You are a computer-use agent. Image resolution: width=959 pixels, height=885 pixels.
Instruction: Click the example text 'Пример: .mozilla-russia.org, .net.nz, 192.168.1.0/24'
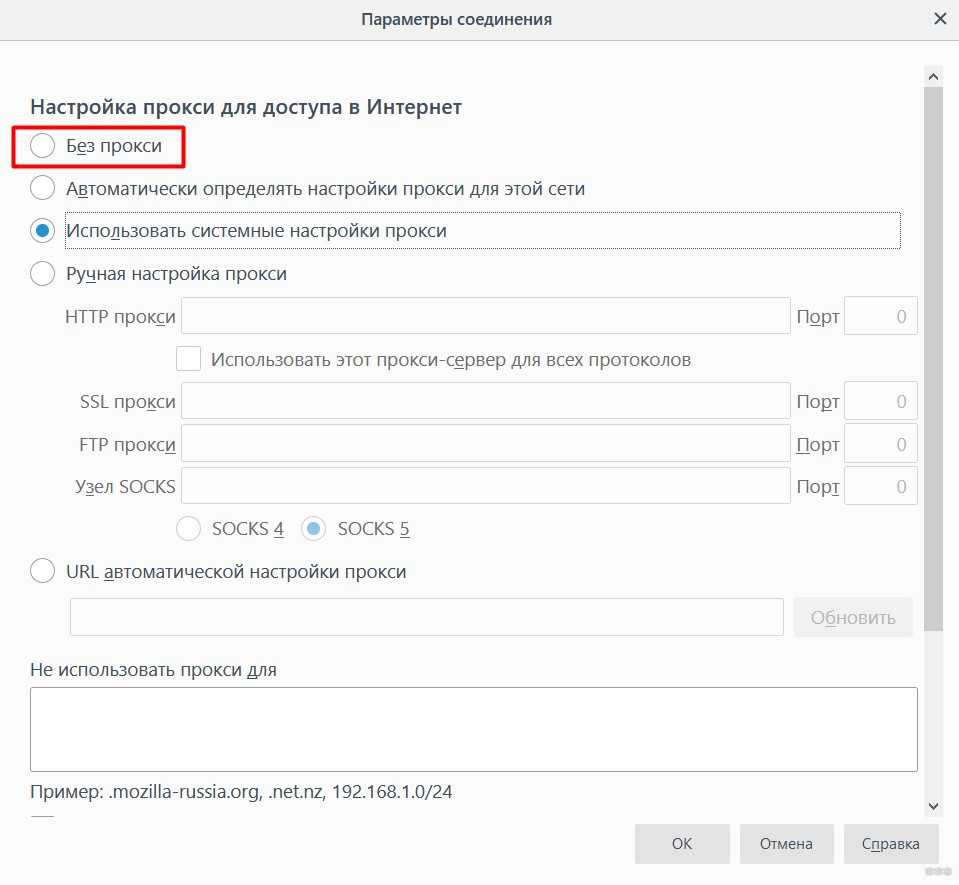241,791
